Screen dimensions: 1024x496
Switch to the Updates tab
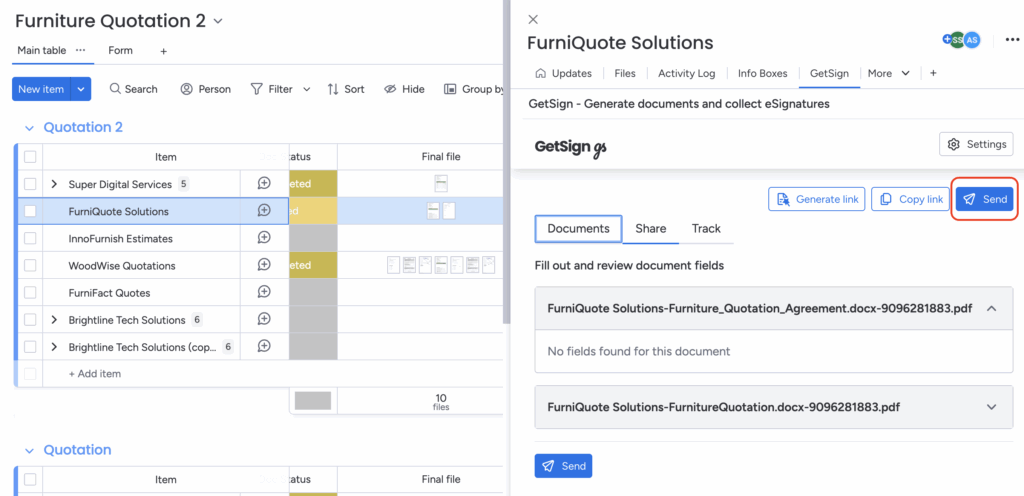tap(564, 73)
